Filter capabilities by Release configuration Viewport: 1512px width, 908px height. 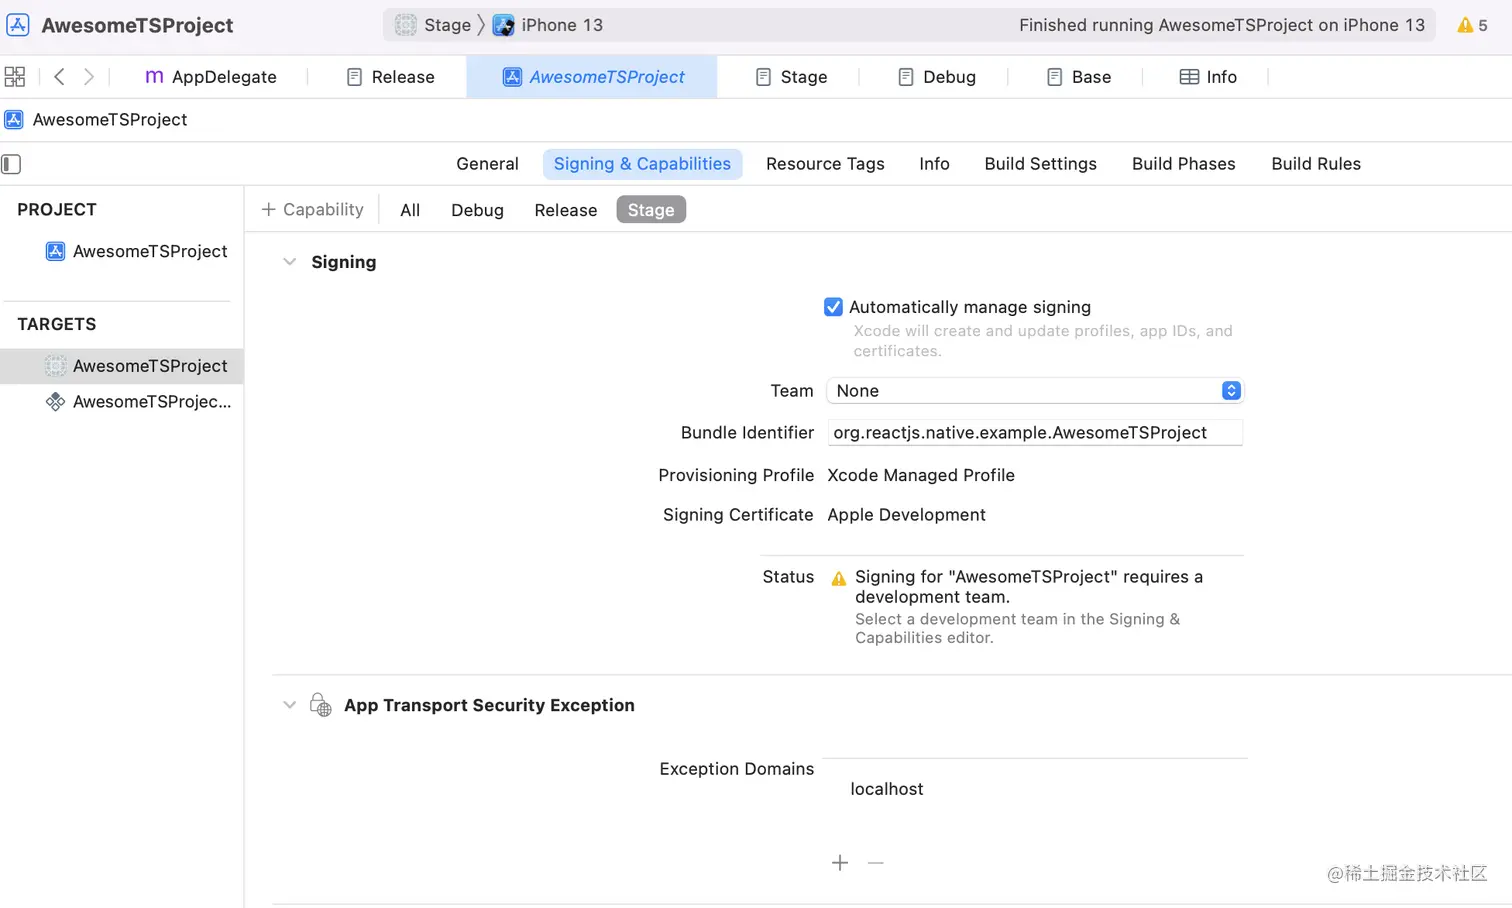pyautogui.click(x=565, y=210)
